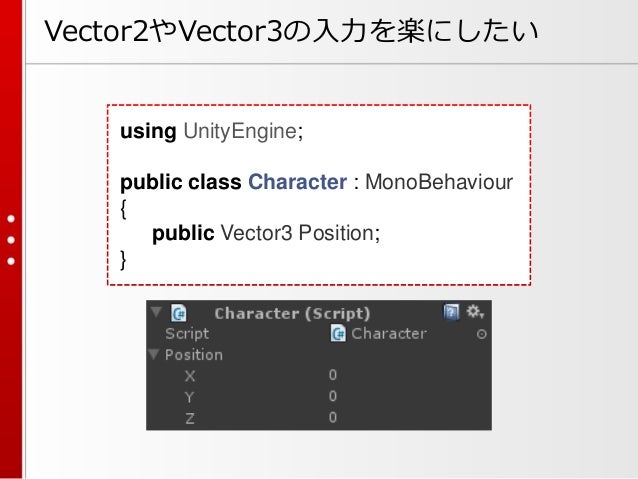This screenshot has width=638, height=479.
Task: Click the Z axis label
Action: [190, 418]
